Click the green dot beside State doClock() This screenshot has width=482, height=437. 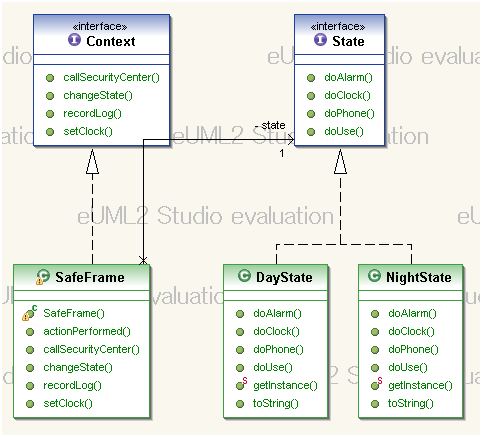coord(311,96)
